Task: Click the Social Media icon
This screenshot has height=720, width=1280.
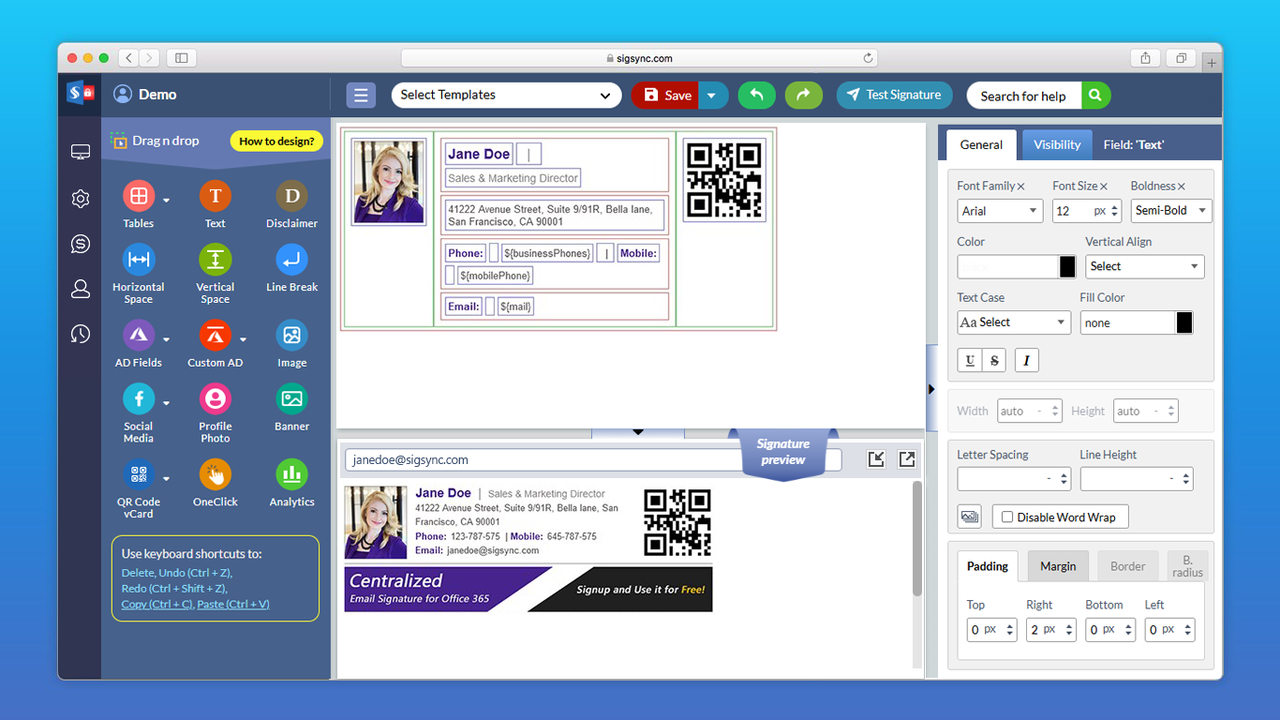Action: click(x=139, y=399)
